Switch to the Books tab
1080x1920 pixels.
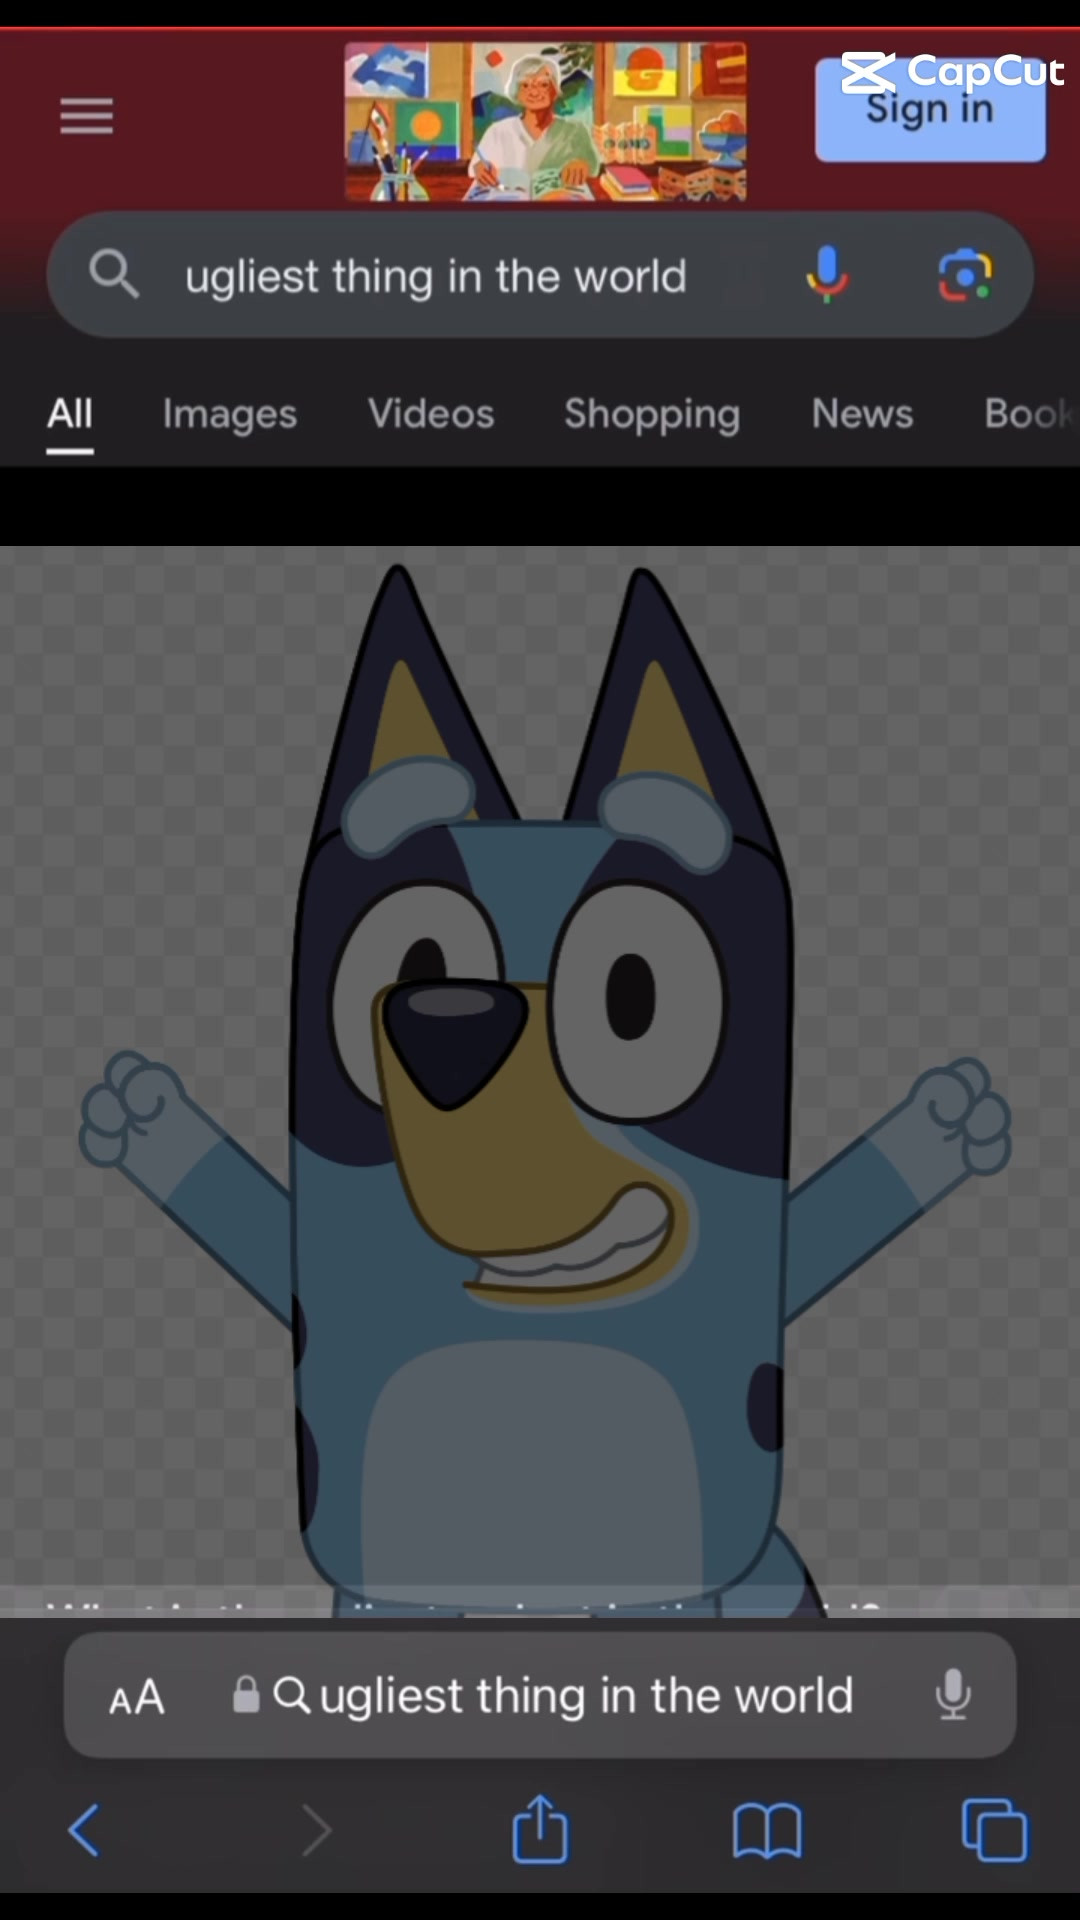click(1030, 414)
